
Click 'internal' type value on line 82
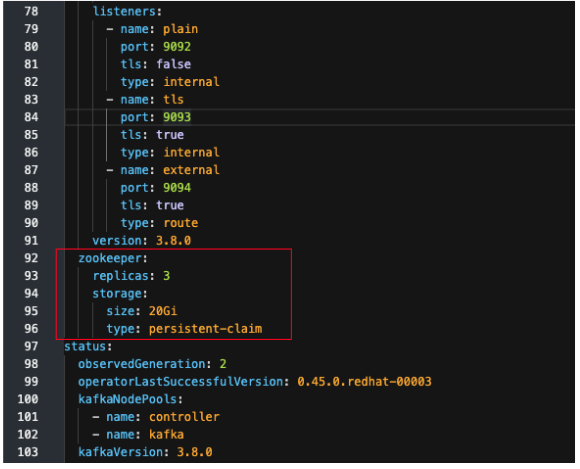pyautogui.click(x=191, y=82)
